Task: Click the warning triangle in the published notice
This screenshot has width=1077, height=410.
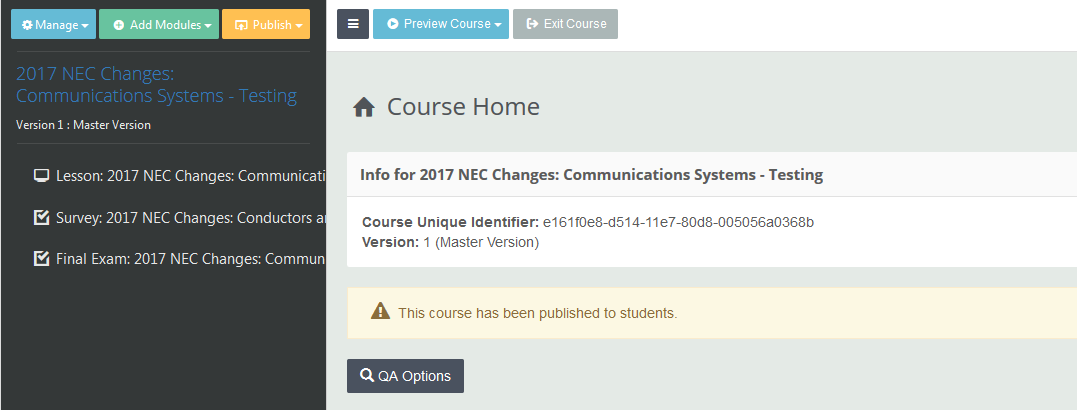Action: click(x=380, y=312)
